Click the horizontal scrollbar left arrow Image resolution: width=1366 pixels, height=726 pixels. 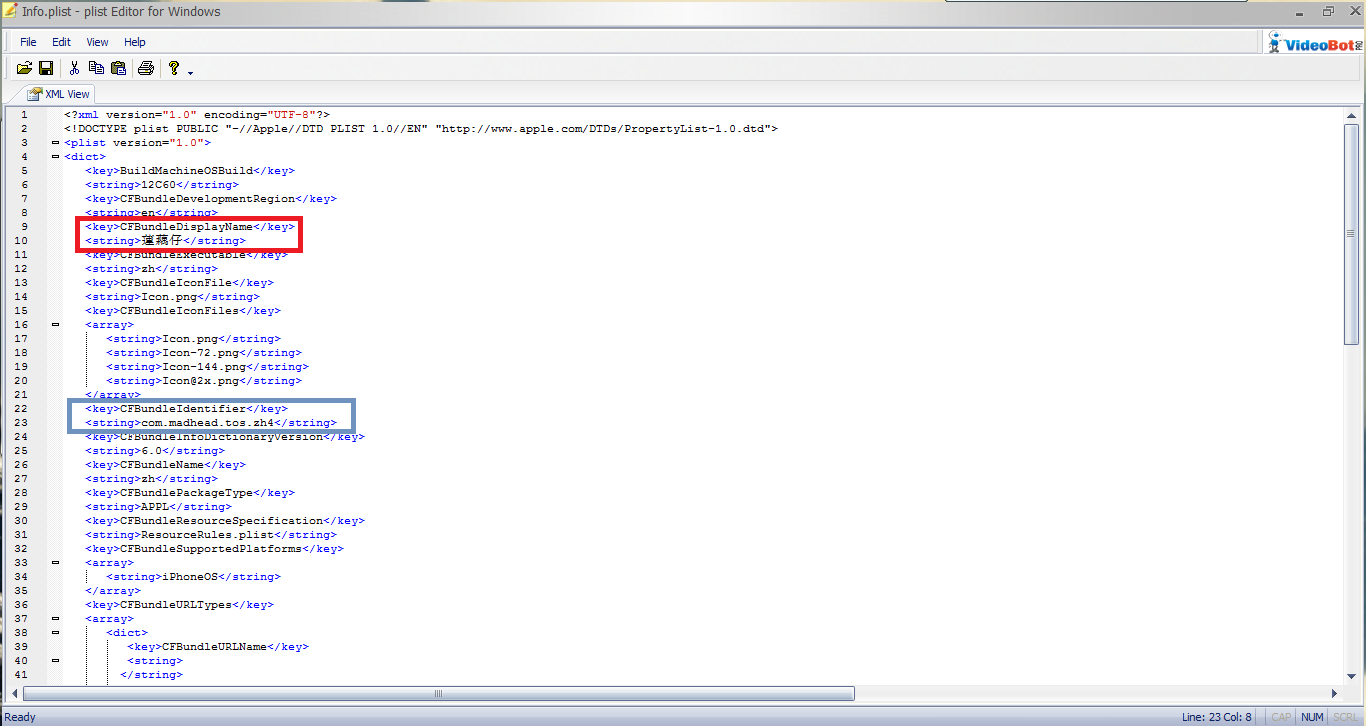click(x=15, y=693)
